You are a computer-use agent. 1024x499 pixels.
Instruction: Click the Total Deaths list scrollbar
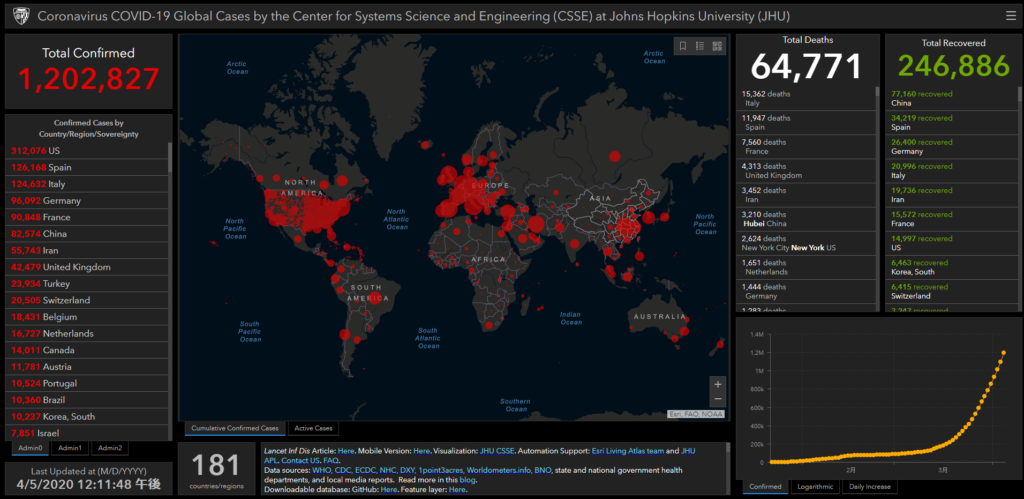point(876,200)
